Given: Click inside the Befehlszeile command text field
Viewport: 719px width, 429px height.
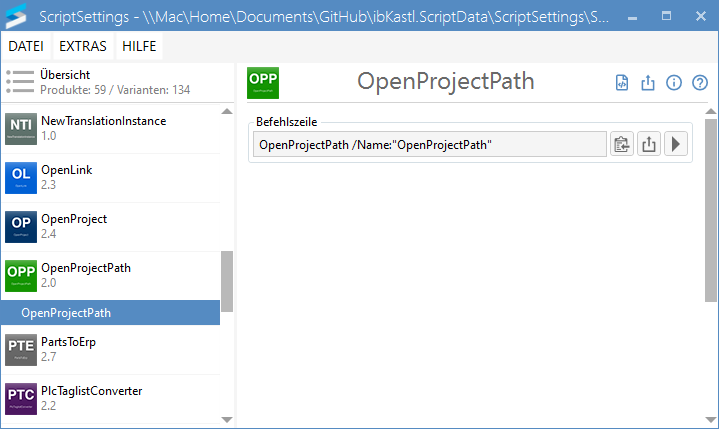Looking at the screenshot, I should coord(428,145).
